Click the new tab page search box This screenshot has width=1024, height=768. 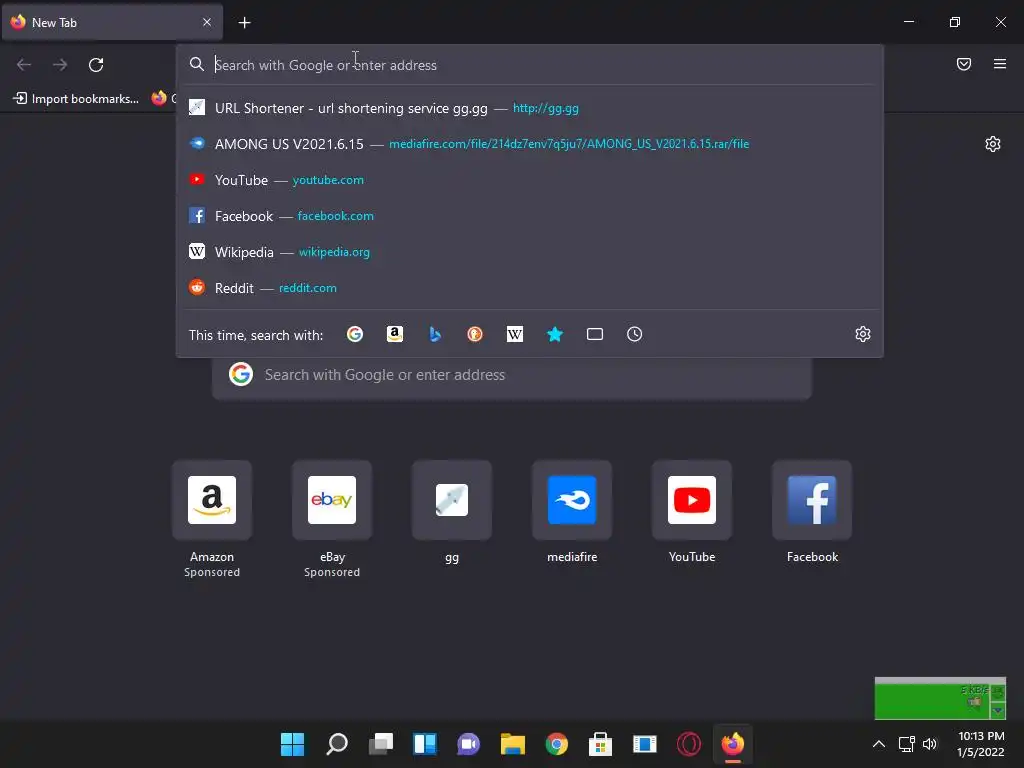coord(511,375)
